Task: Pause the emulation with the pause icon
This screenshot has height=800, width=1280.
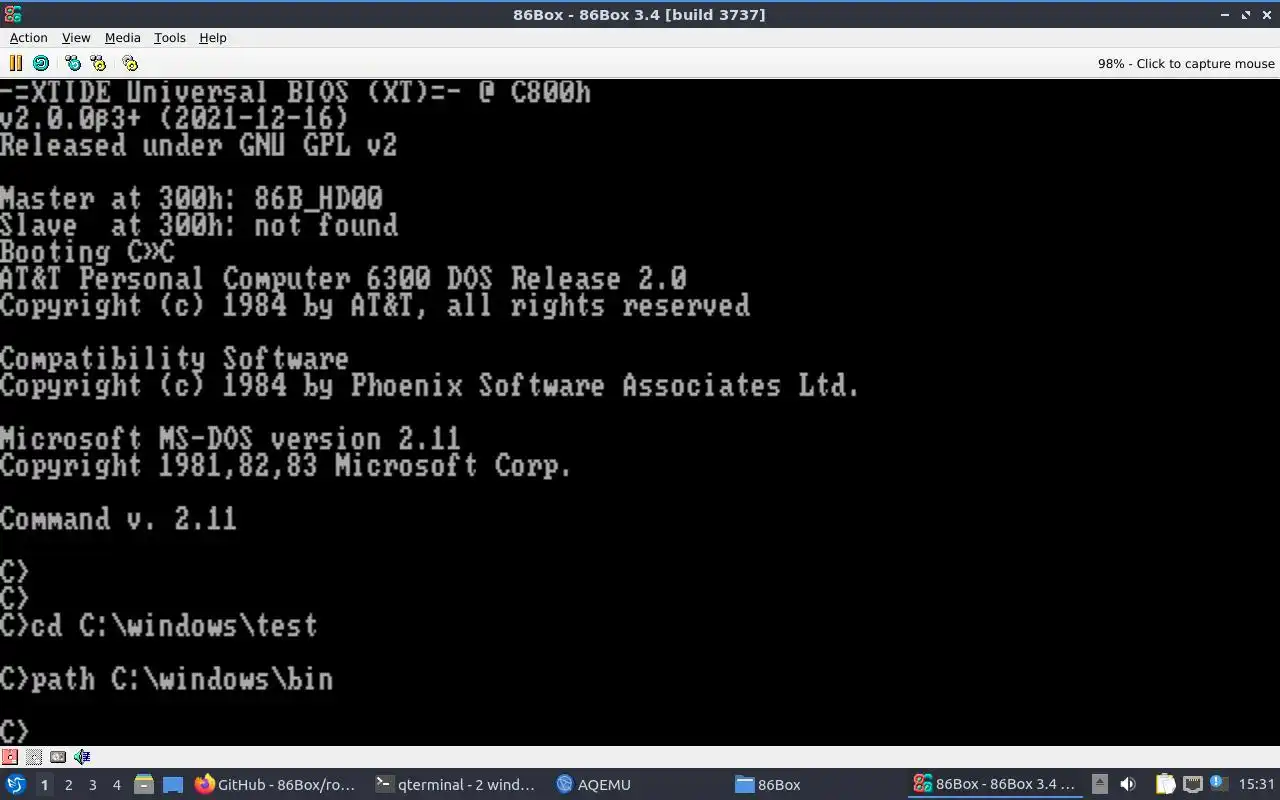Action: (15, 63)
